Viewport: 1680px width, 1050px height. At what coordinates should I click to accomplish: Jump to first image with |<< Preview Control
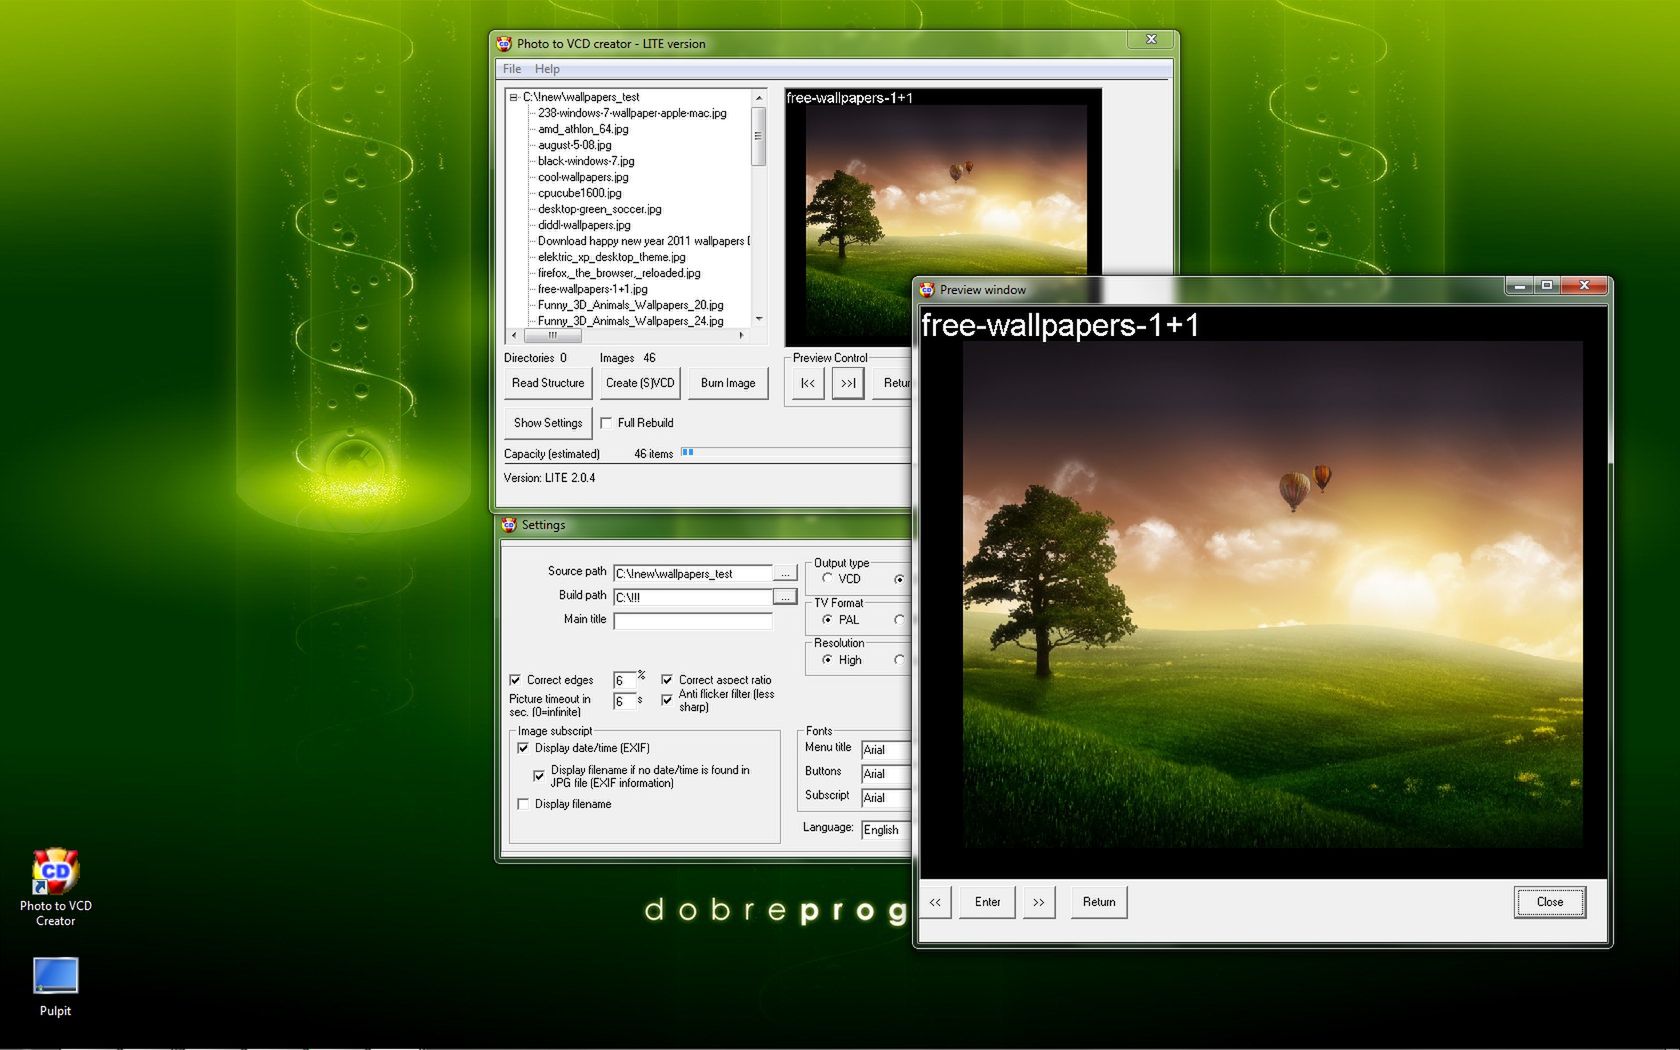(807, 383)
